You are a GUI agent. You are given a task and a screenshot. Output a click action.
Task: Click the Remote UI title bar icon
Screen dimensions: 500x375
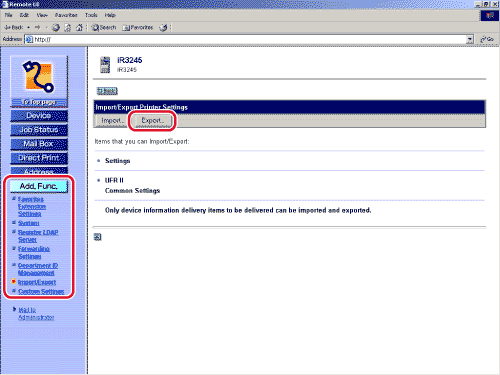(5, 4)
